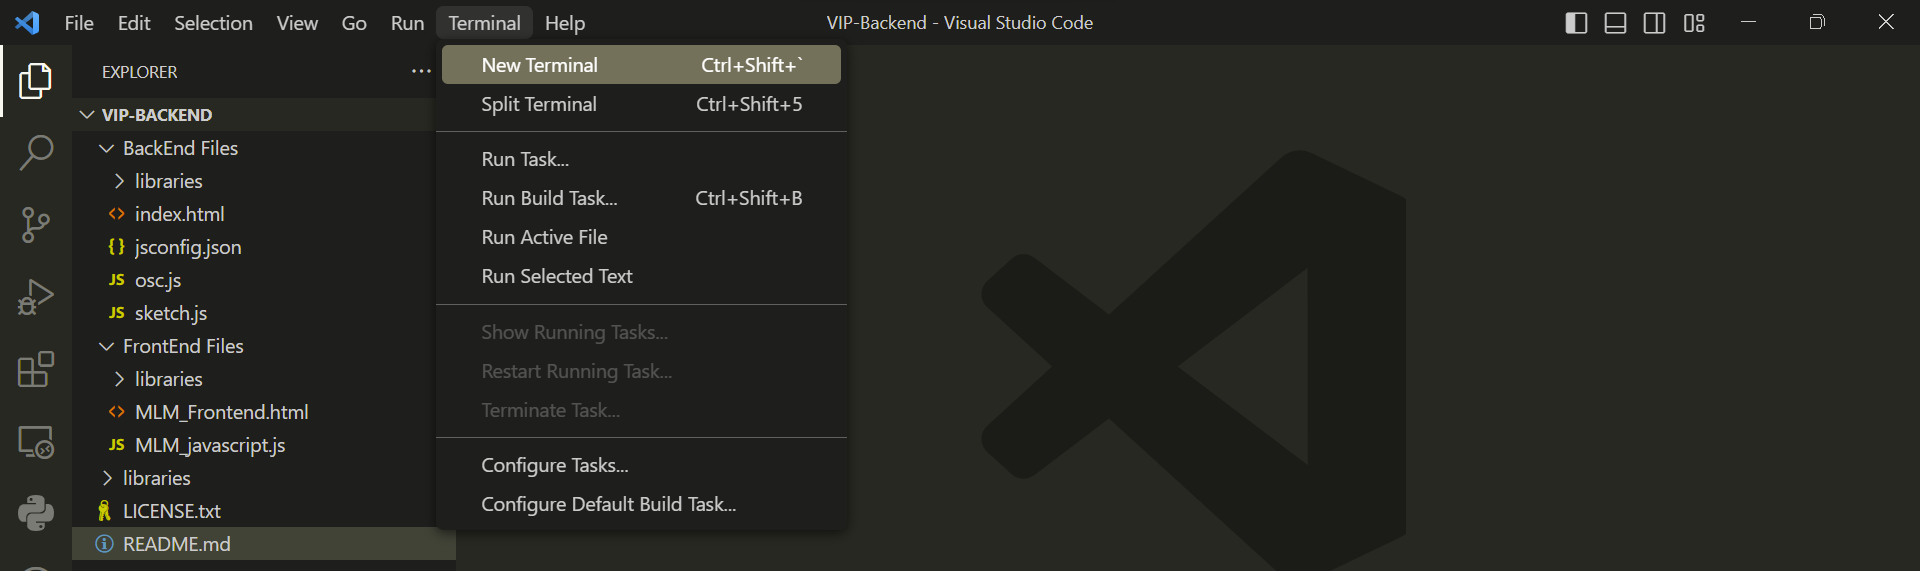Close the open Terminal menu
Viewport: 1920px width, 571px height.
pyautogui.click(x=484, y=22)
